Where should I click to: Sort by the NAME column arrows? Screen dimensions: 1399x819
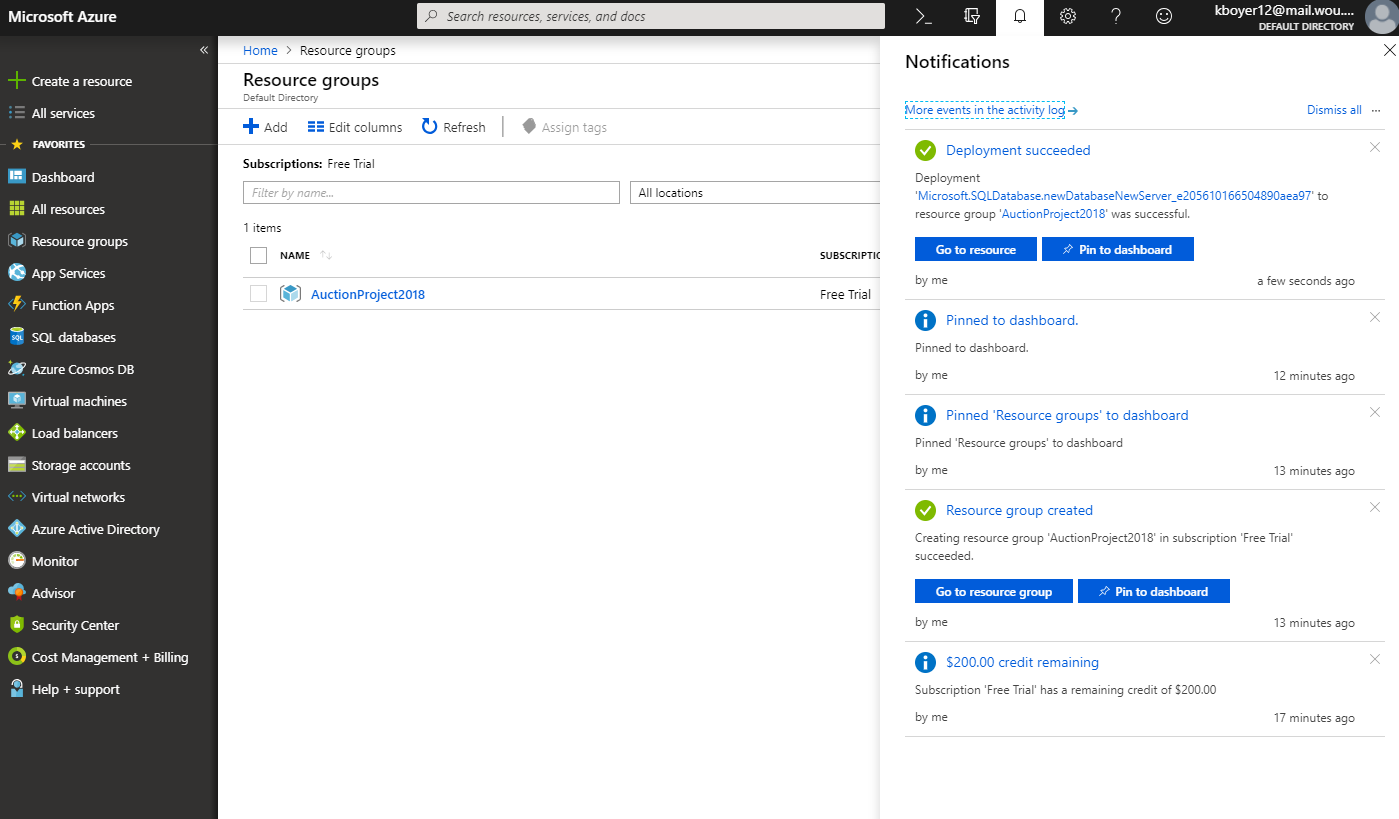point(326,255)
